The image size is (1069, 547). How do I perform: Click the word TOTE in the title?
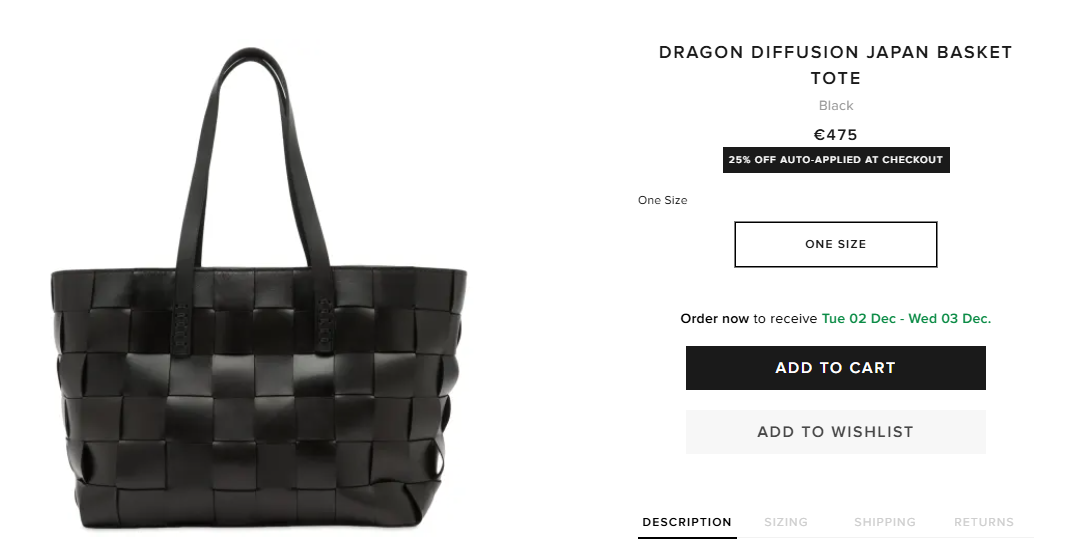(x=835, y=78)
